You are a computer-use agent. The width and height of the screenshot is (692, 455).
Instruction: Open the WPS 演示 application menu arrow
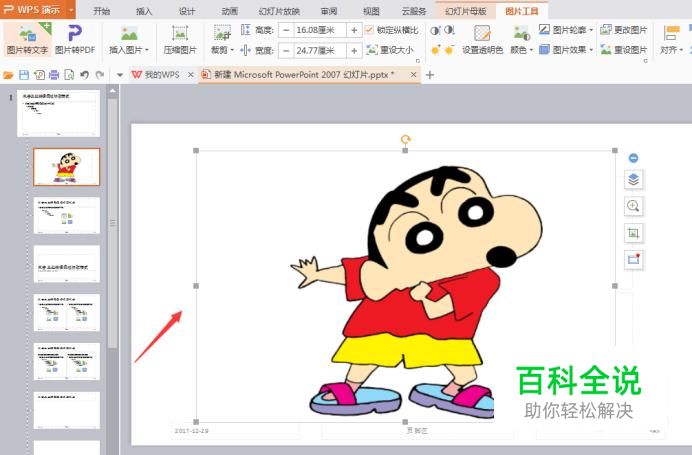click(71, 10)
